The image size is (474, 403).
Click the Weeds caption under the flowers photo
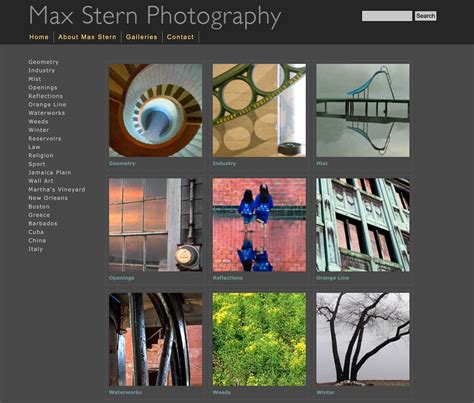[x=222, y=392]
